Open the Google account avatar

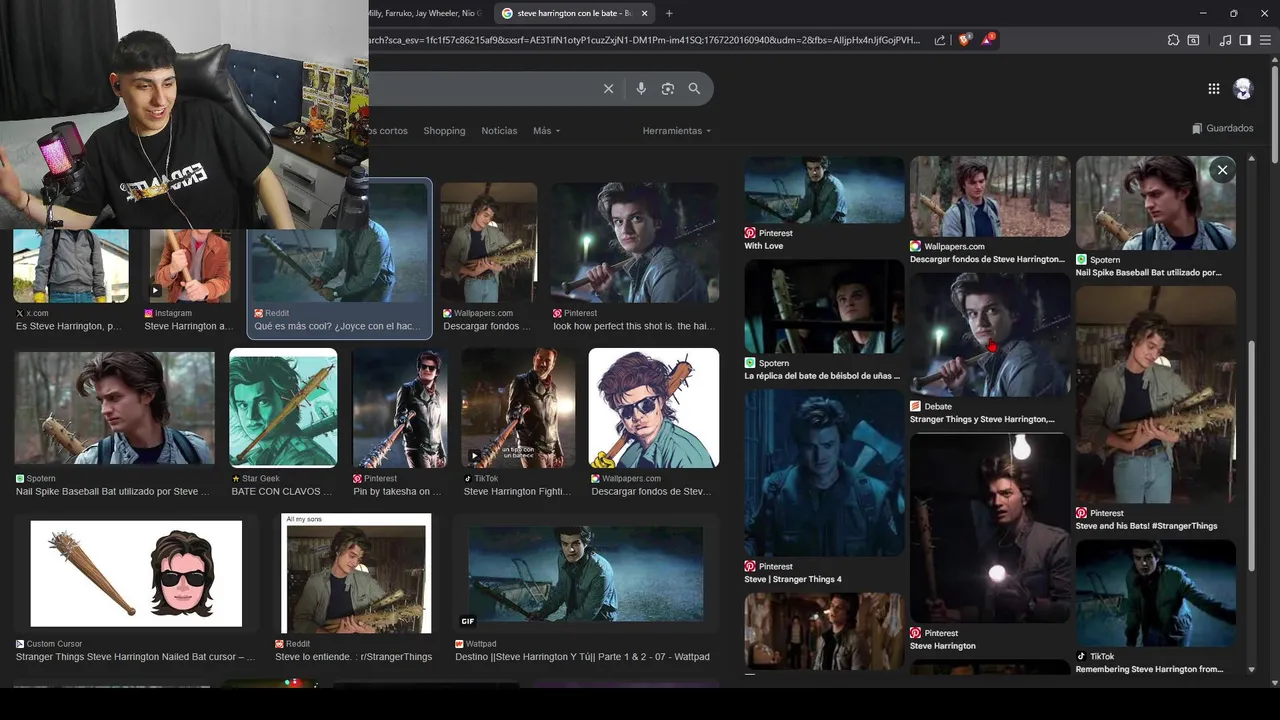(x=1243, y=89)
